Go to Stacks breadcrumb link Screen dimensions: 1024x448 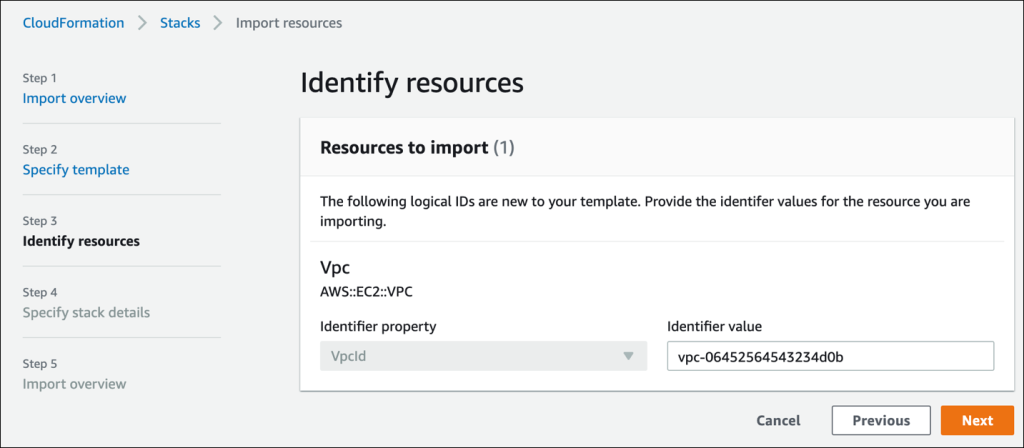[x=180, y=23]
